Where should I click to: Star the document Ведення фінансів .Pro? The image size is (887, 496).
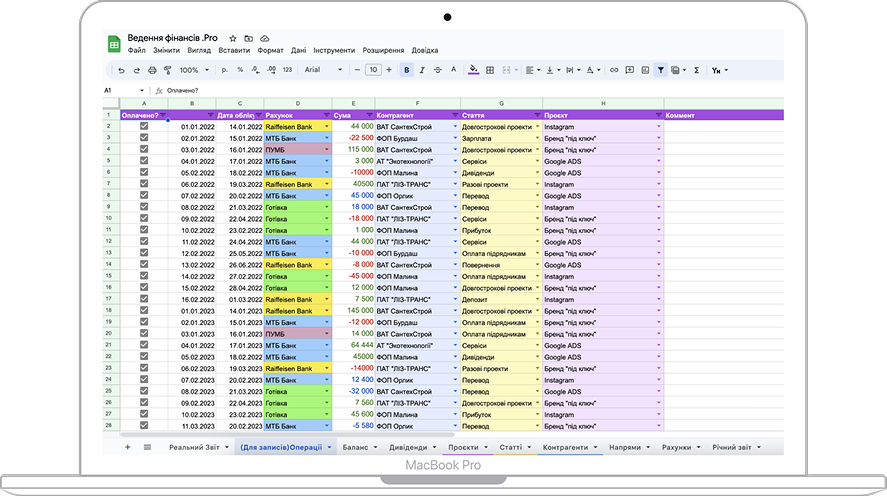coord(232,38)
